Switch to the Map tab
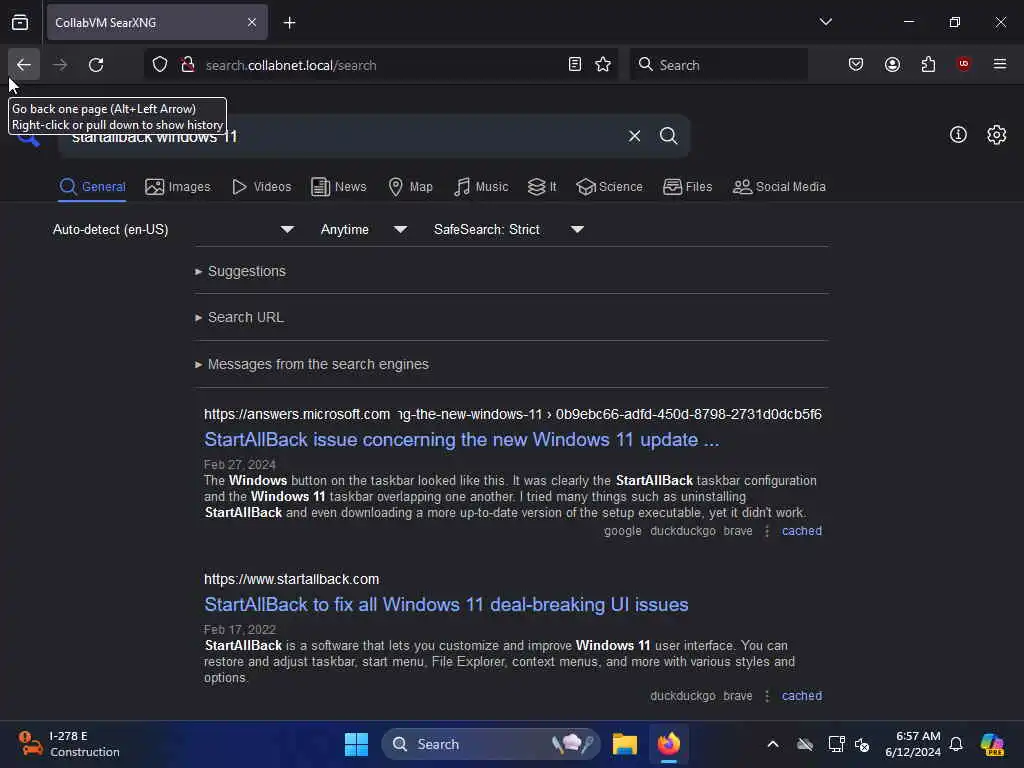 410,187
